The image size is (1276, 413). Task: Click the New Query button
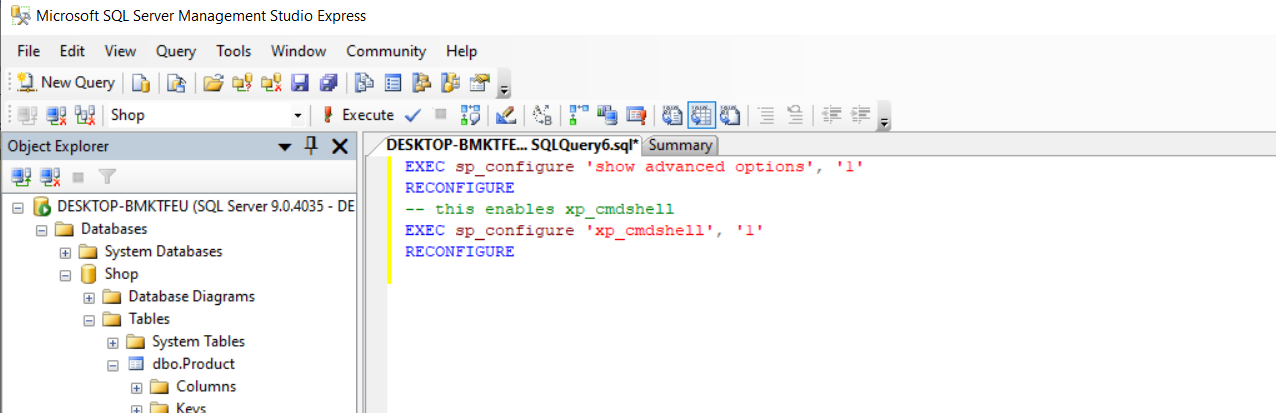[x=65, y=83]
